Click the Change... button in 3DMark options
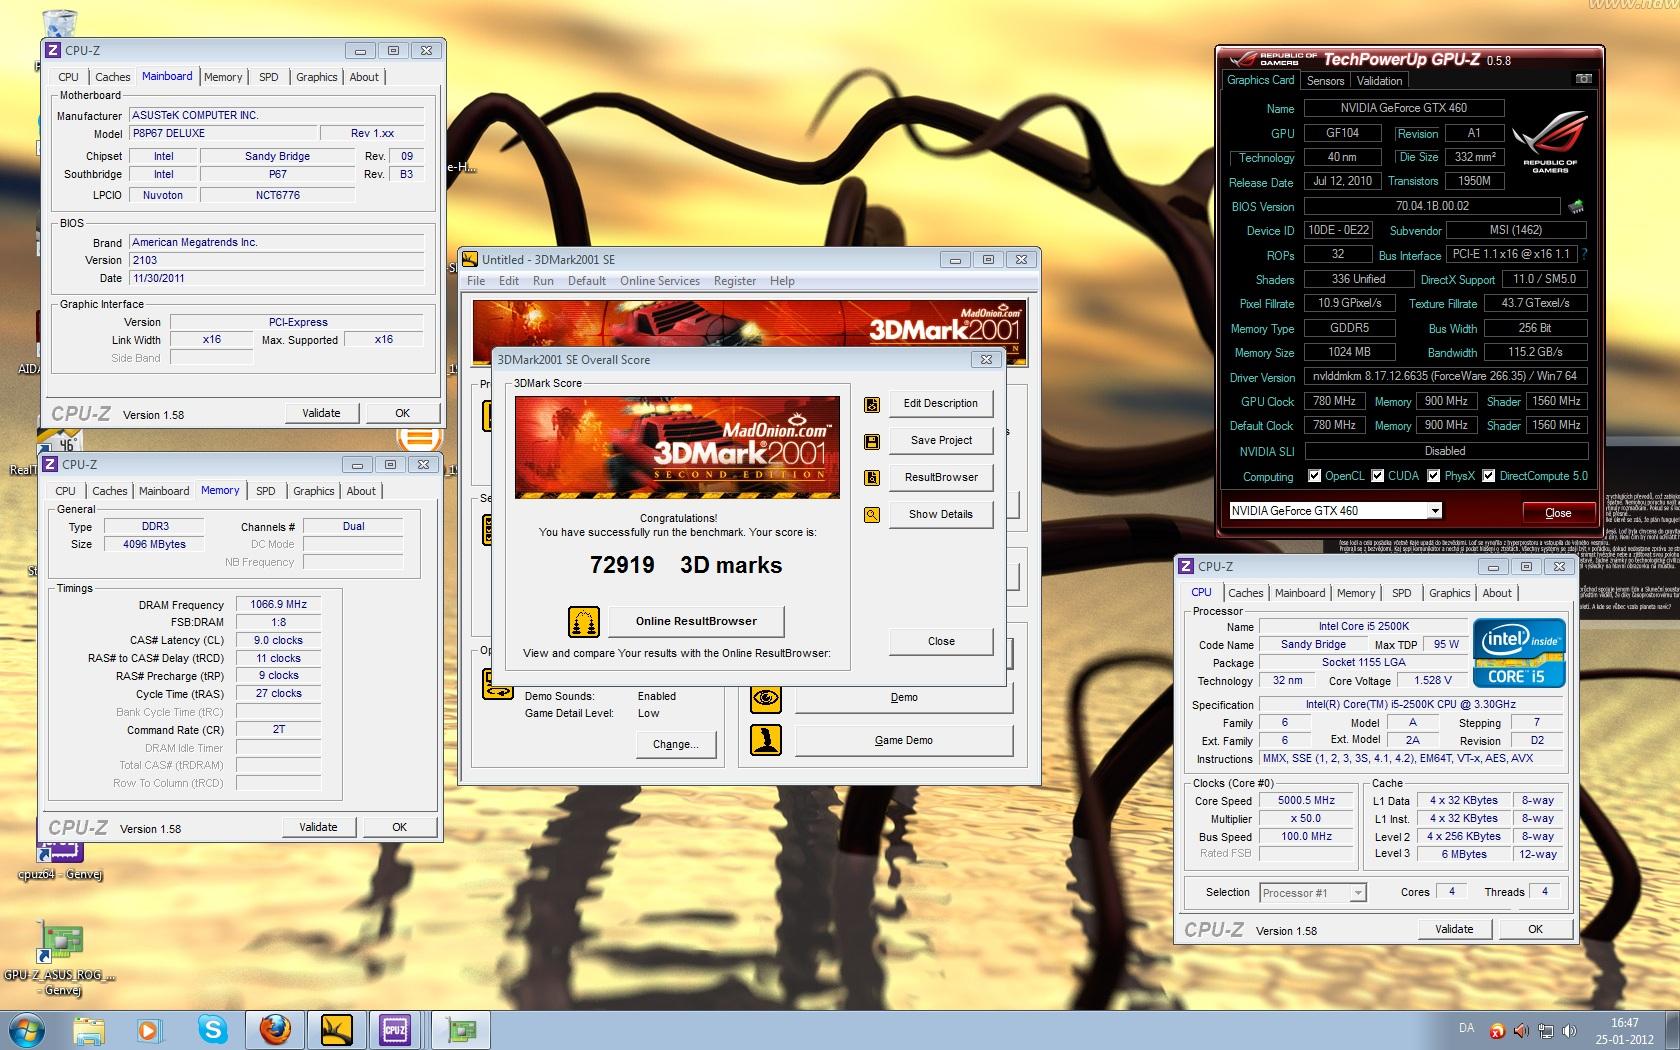1680x1050 pixels. click(675, 745)
